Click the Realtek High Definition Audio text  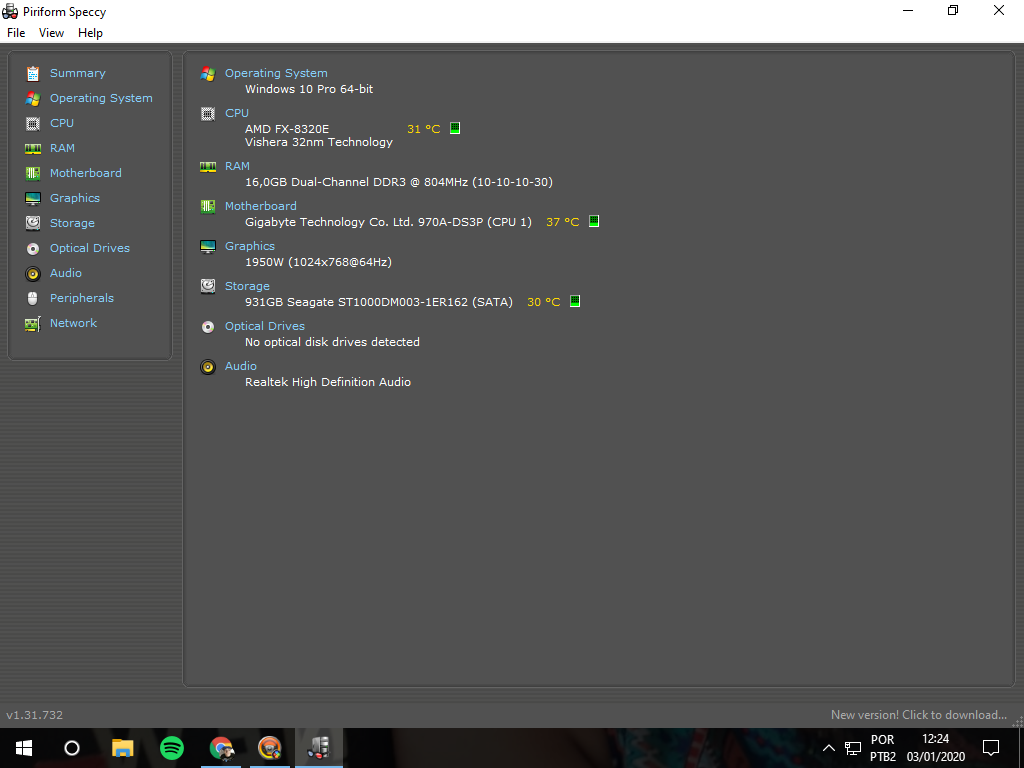pyautogui.click(x=328, y=382)
